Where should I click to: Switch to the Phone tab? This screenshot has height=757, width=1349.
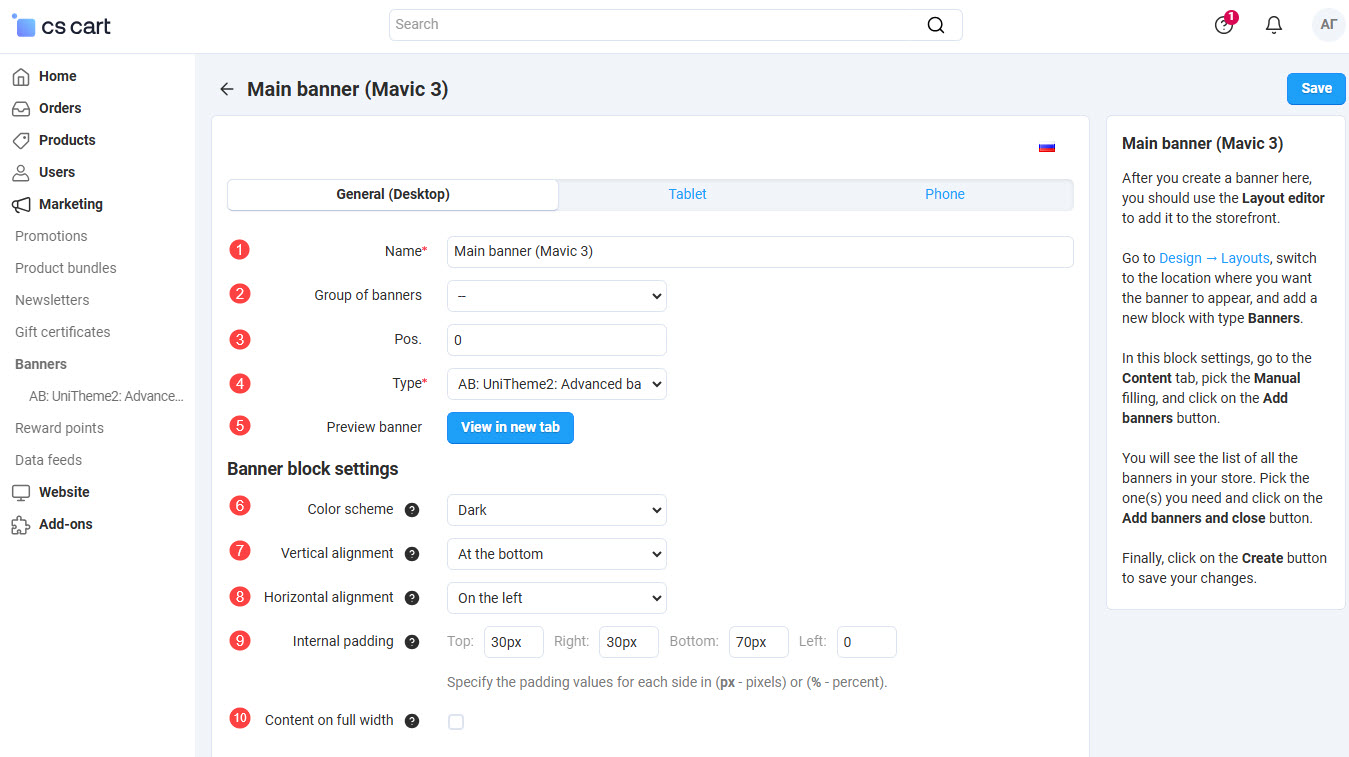[x=945, y=194]
